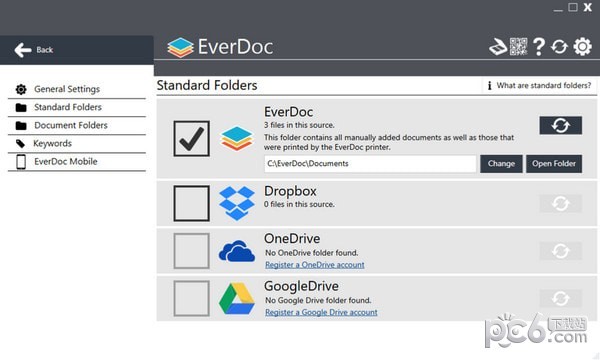This screenshot has width=600, height=360.
Task: Click the Back arrow icon
Action: [23, 50]
